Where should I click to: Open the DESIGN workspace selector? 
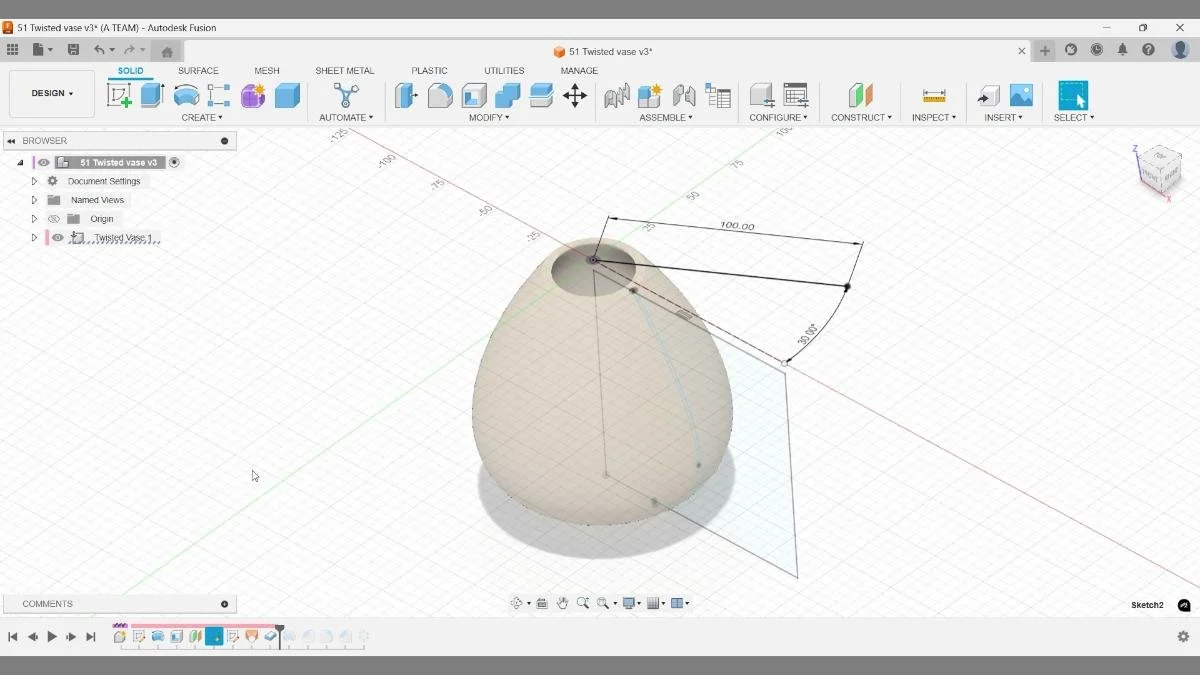51,93
